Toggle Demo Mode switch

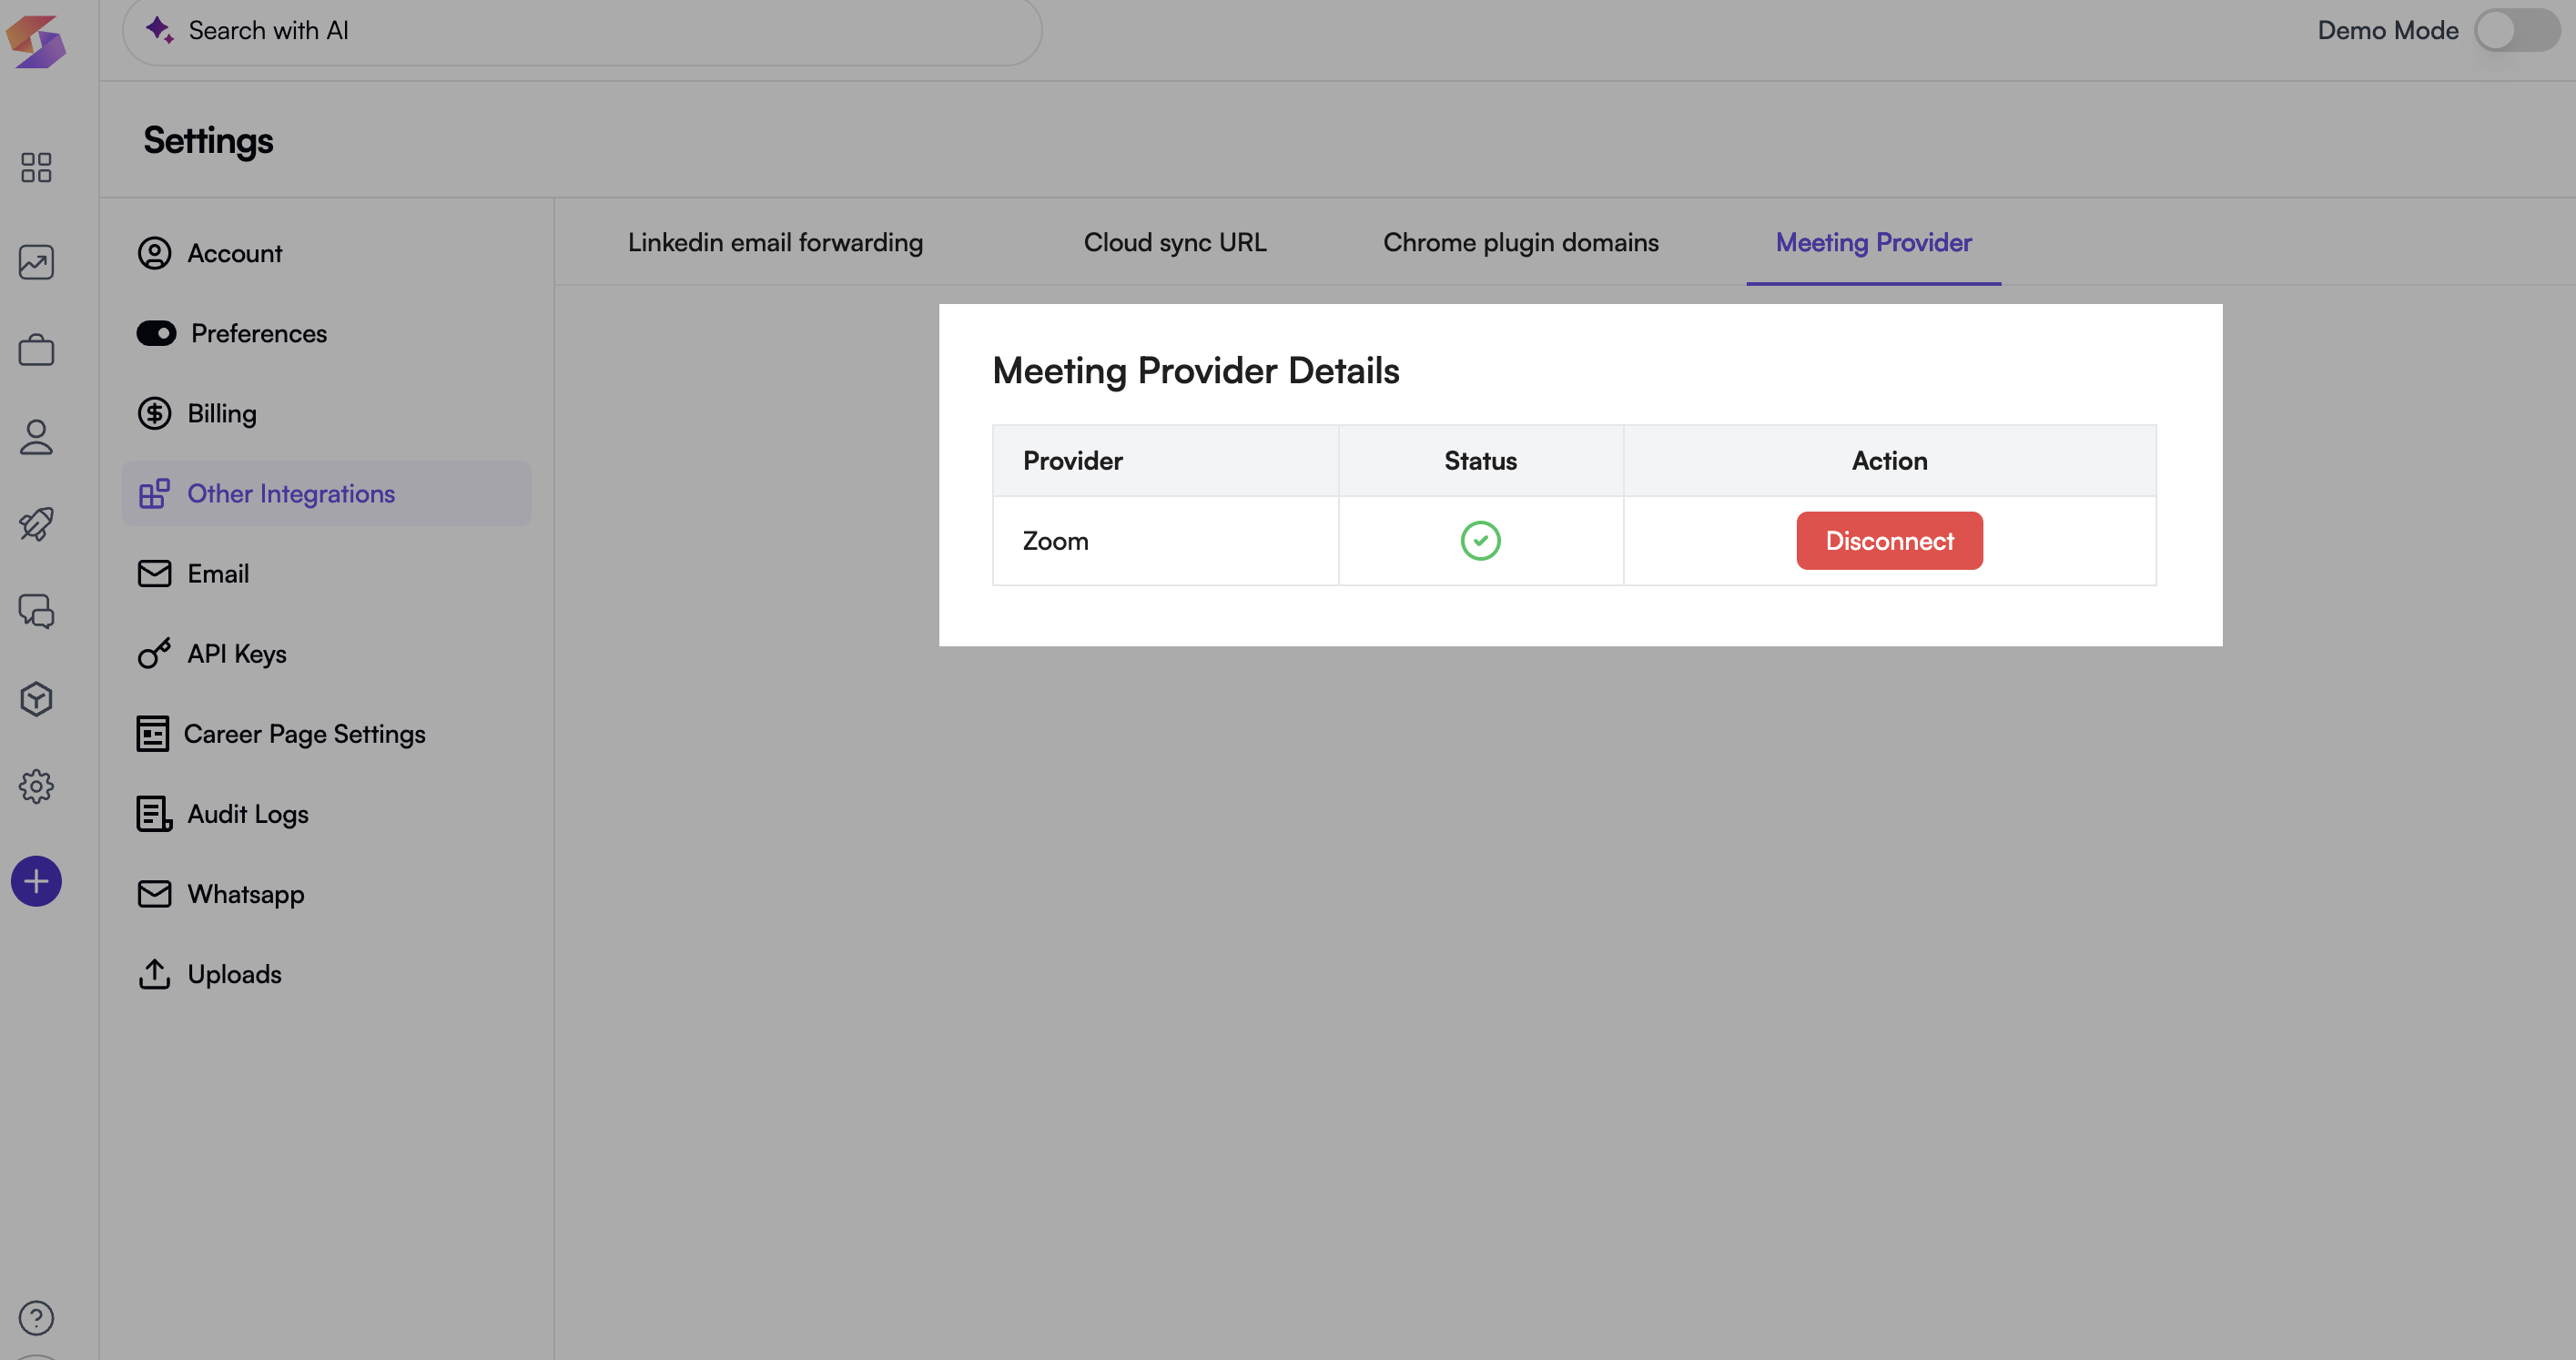[2516, 30]
